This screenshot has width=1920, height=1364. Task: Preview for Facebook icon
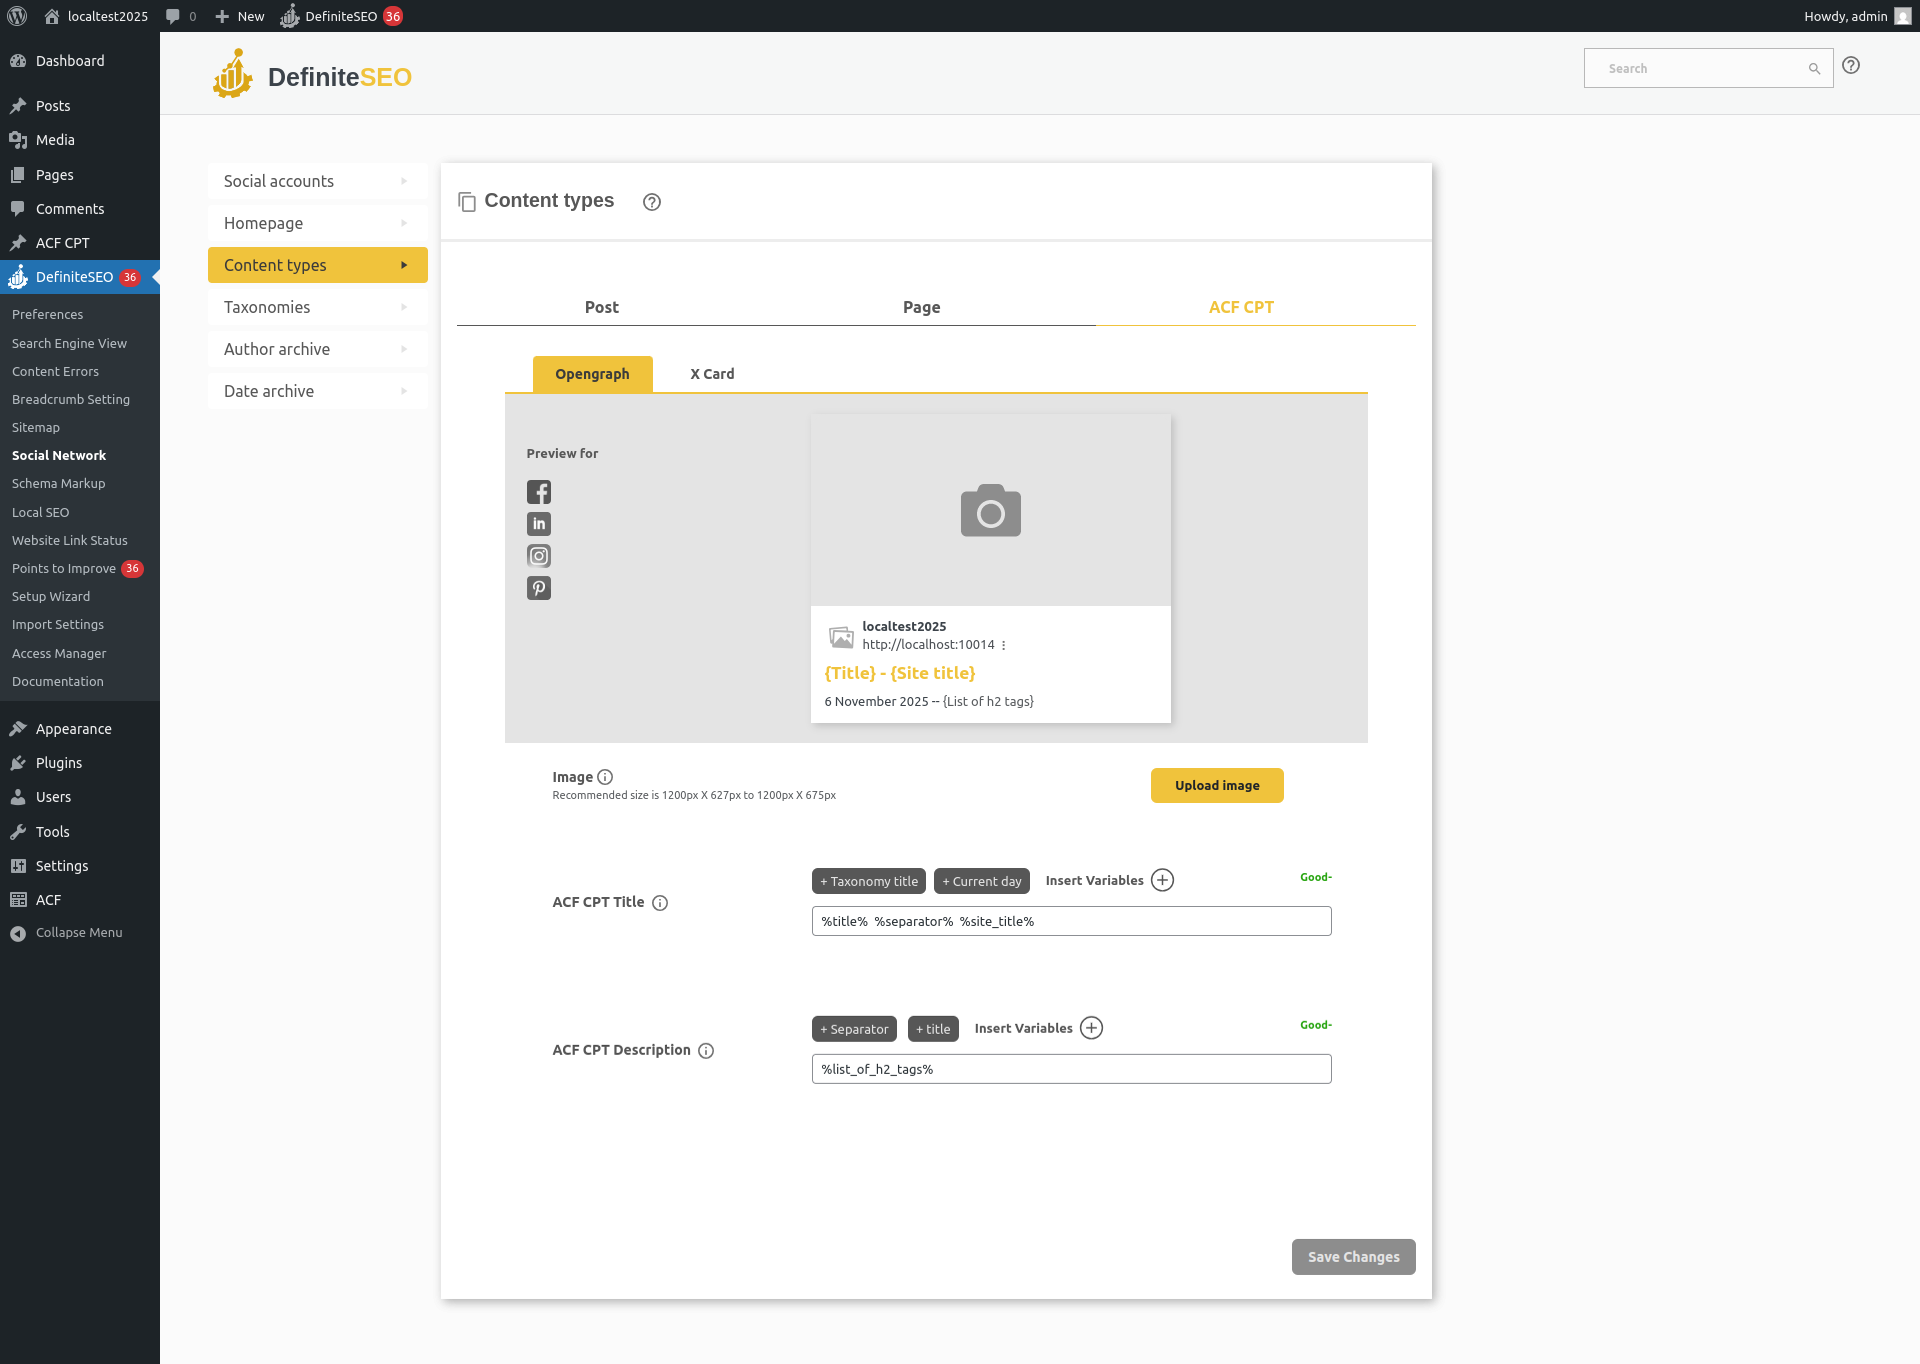539,492
